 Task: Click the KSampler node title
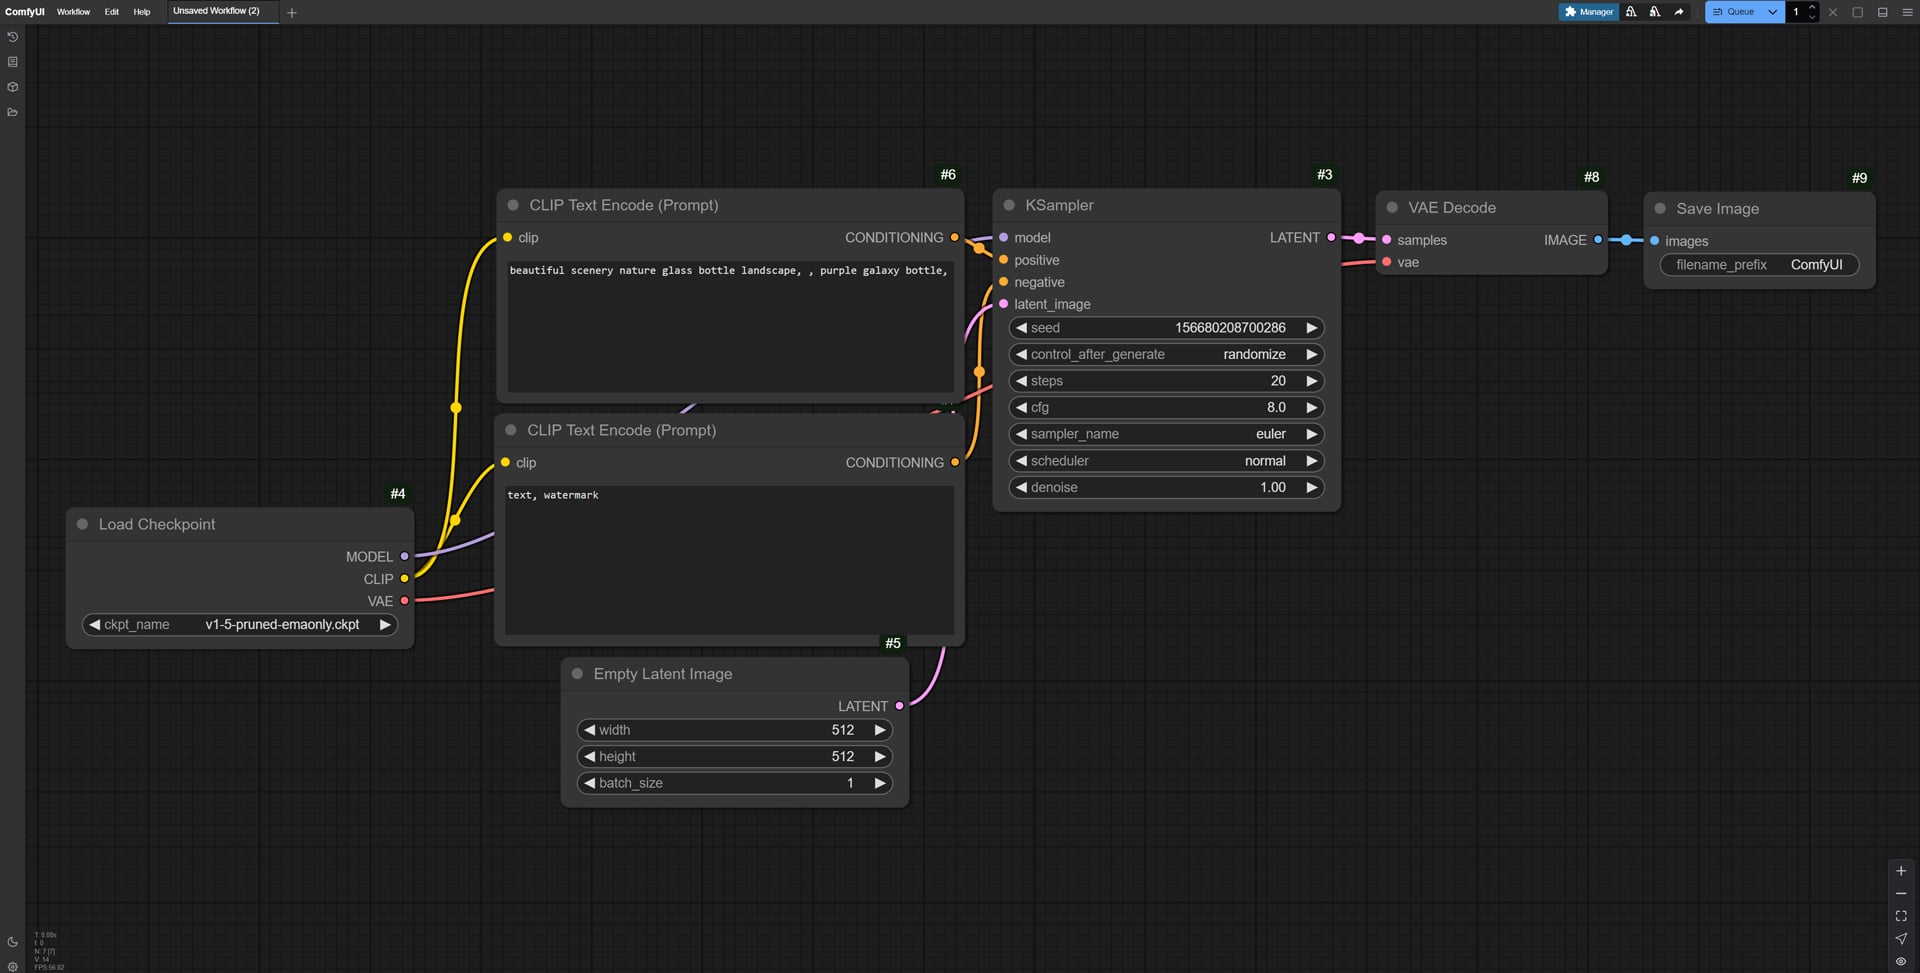click(1059, 205)
